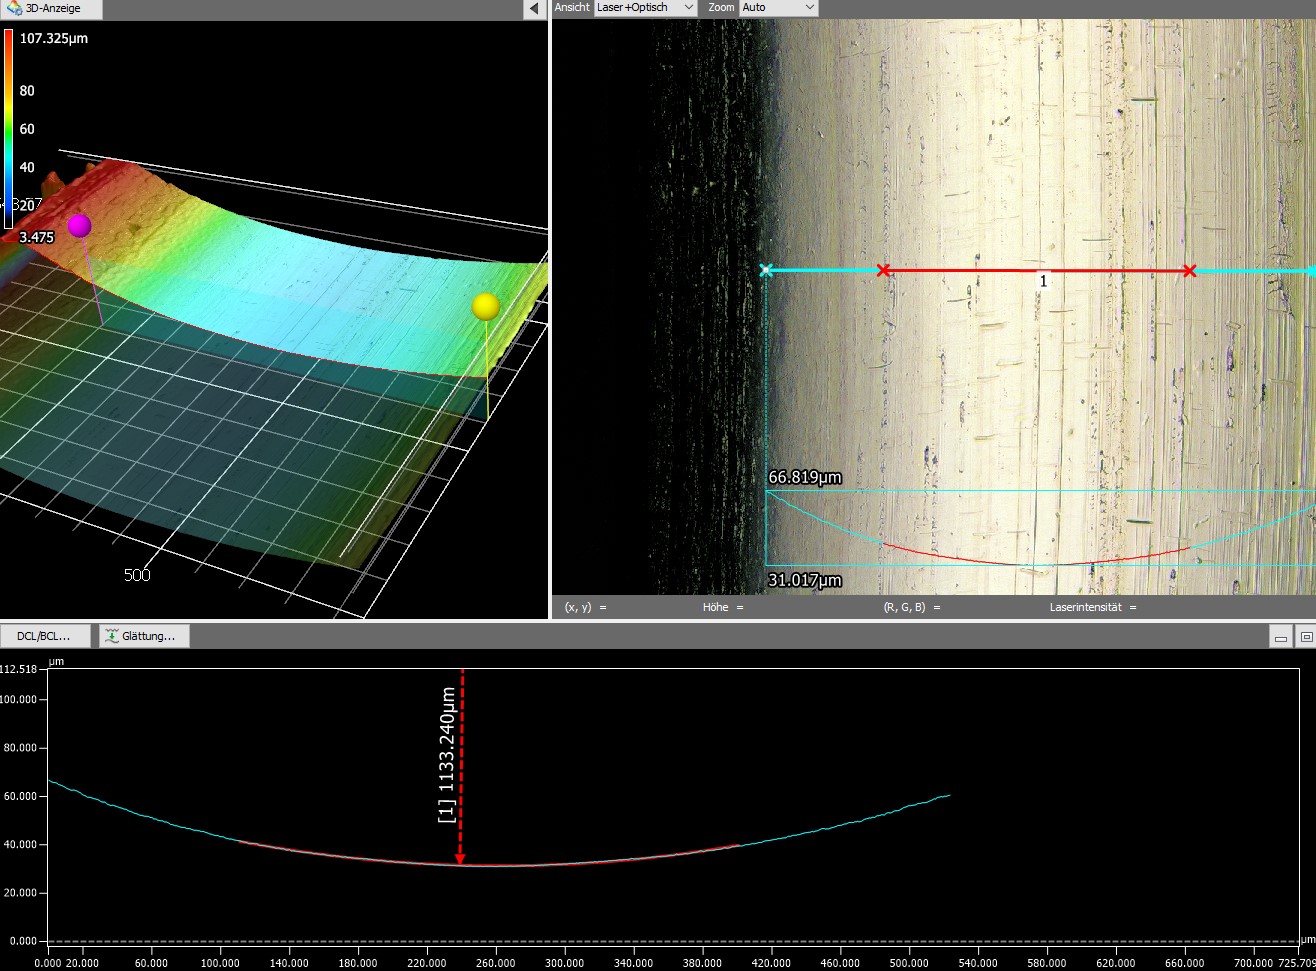Screen dimensions: 1316x971
Task: Open the Ansicht dropdown showing Laser+Optisch
Action: 645,7
